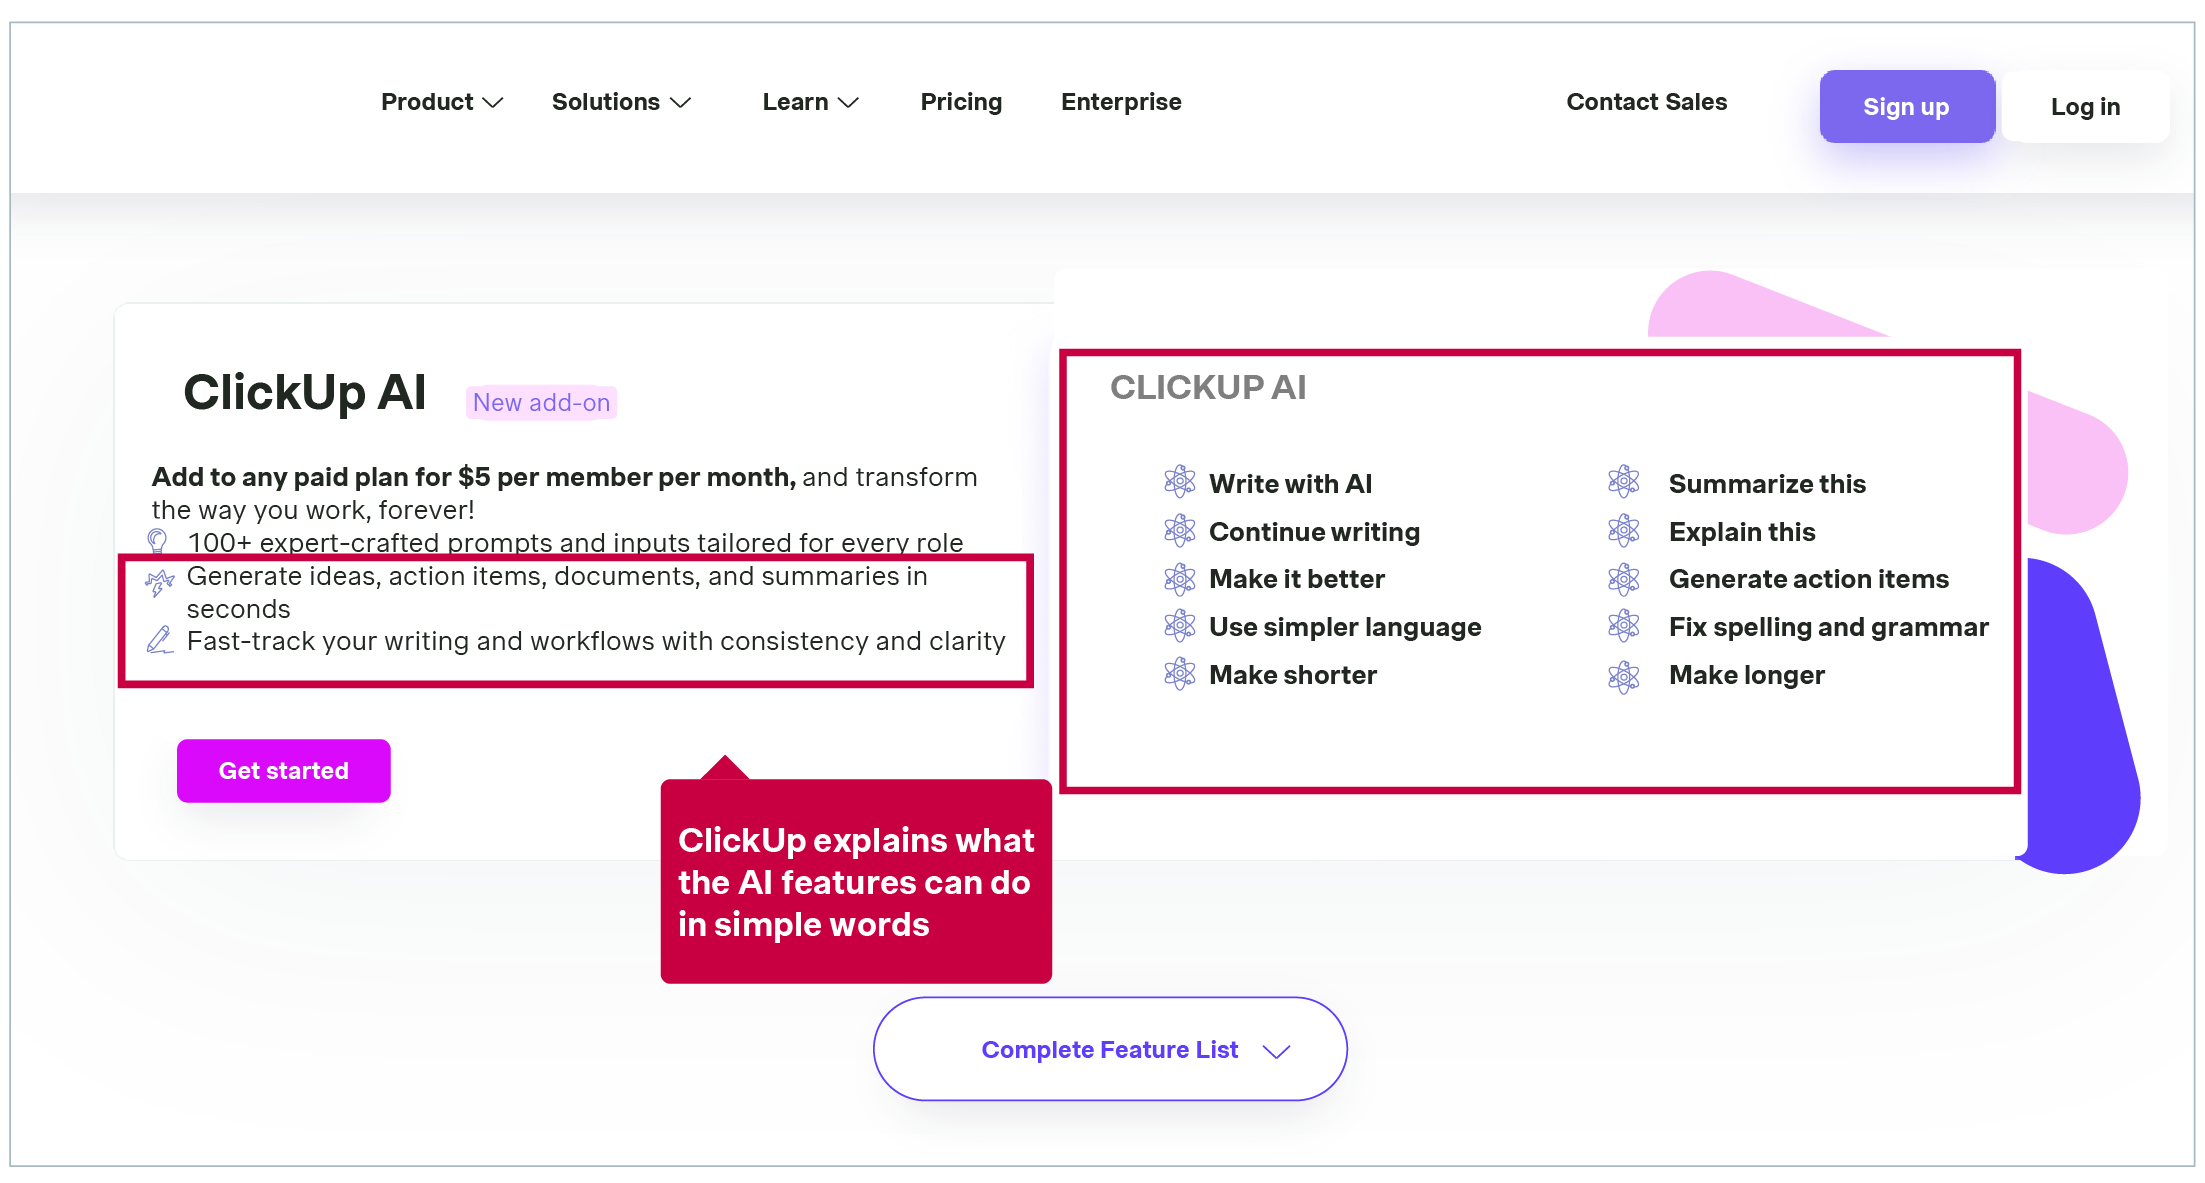Open the Solutions dropdown menu

621,102
